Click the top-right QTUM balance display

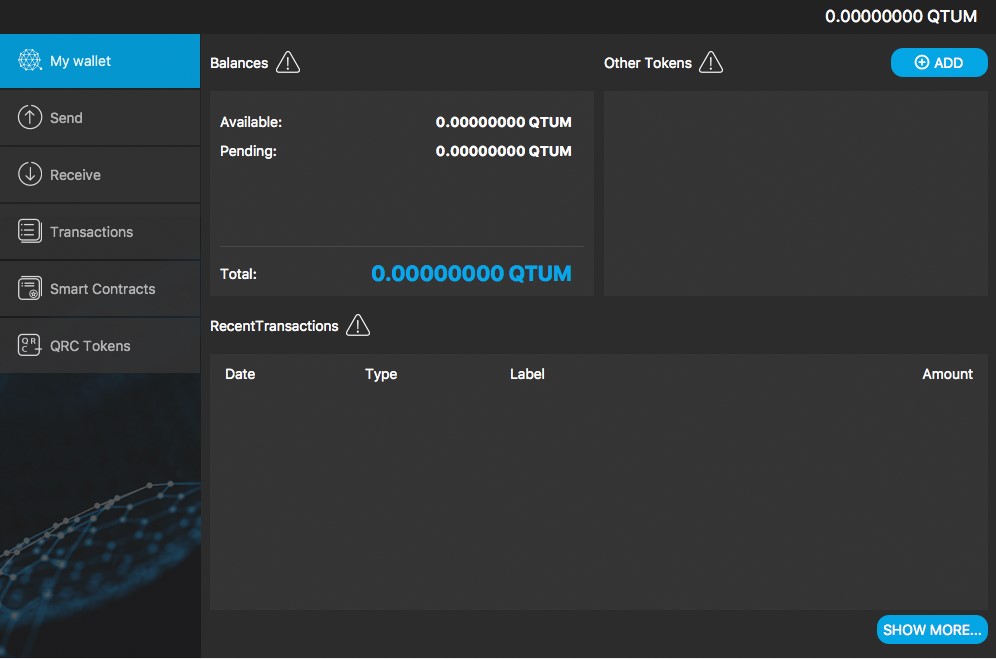[901, 17]
